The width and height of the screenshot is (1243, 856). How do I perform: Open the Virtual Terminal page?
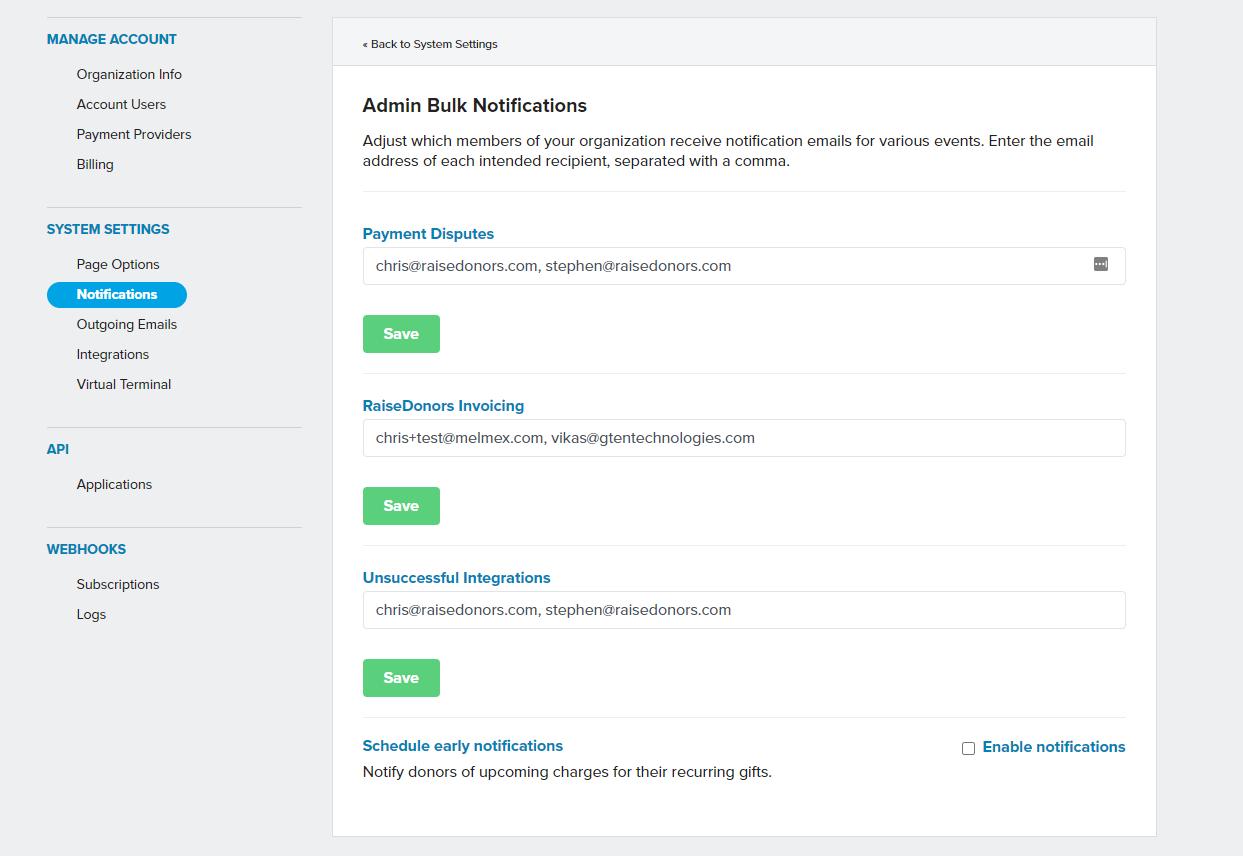tap(124, 384)
